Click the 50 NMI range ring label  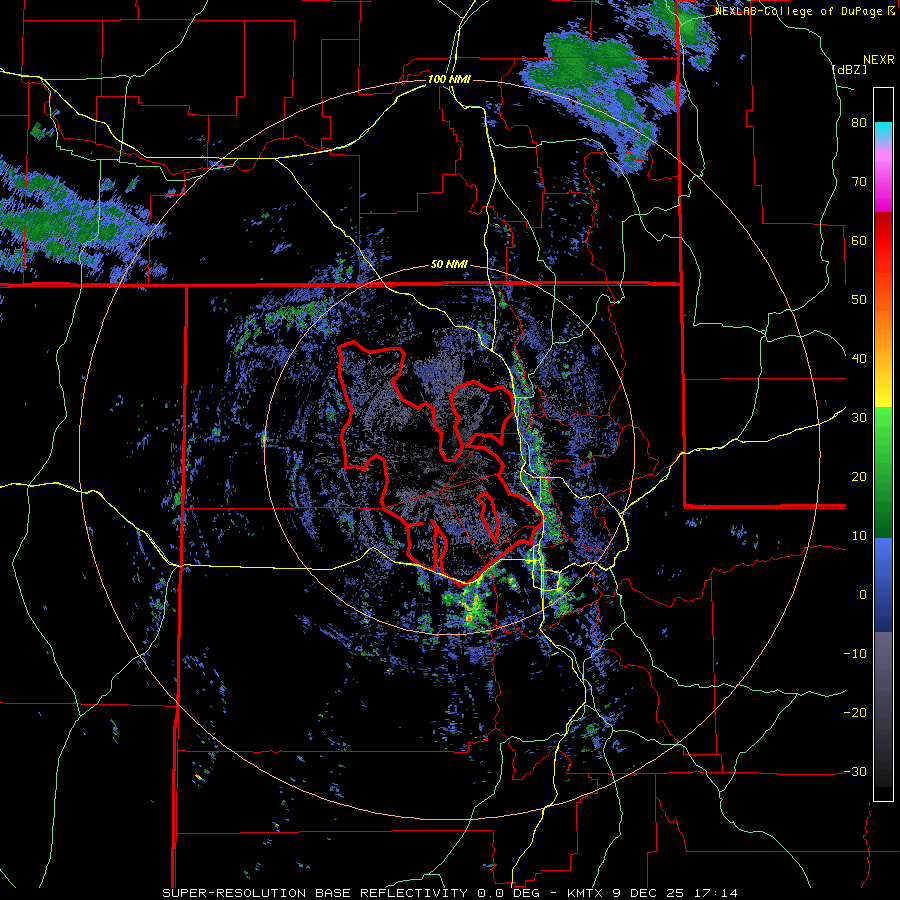[x=449, y=265]
